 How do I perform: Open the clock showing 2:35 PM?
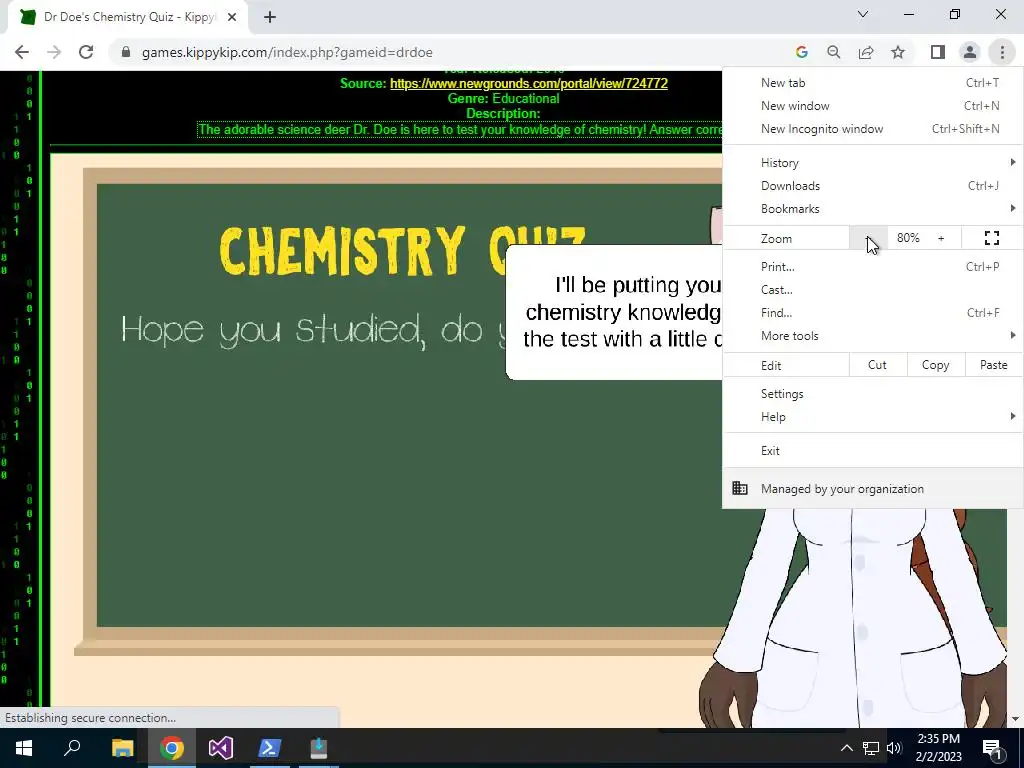(x=938, y=748)
